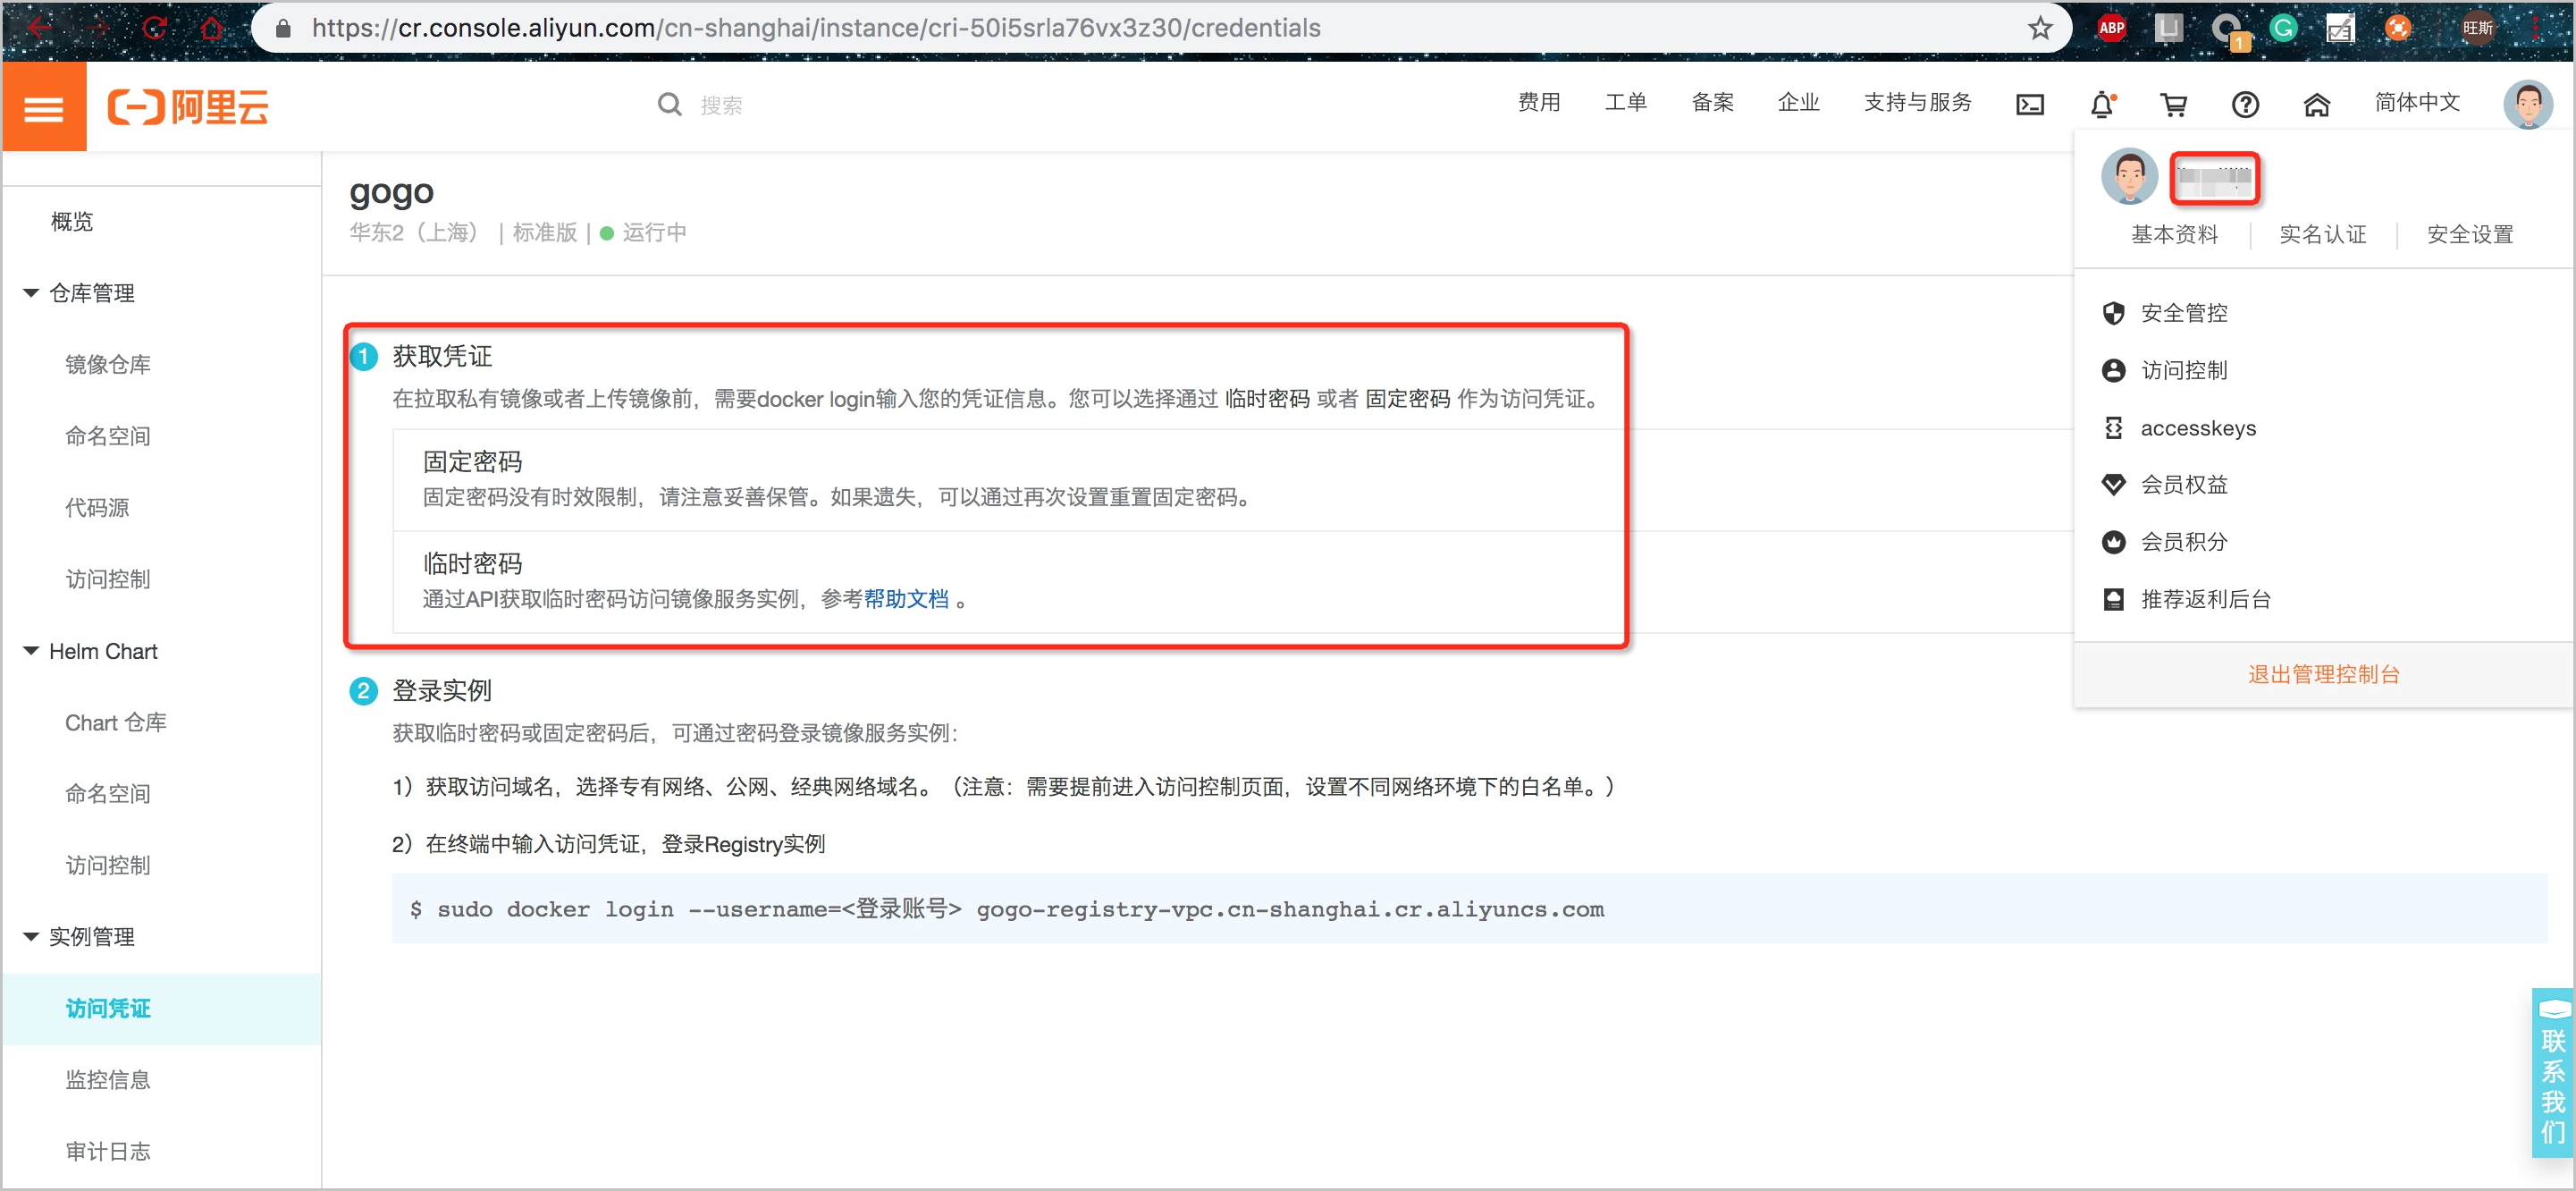The image size is (2576, 1191).
Task: Open 命名空间 under Helm Chart
Action: pyautogui.click(x=108, y=794)
